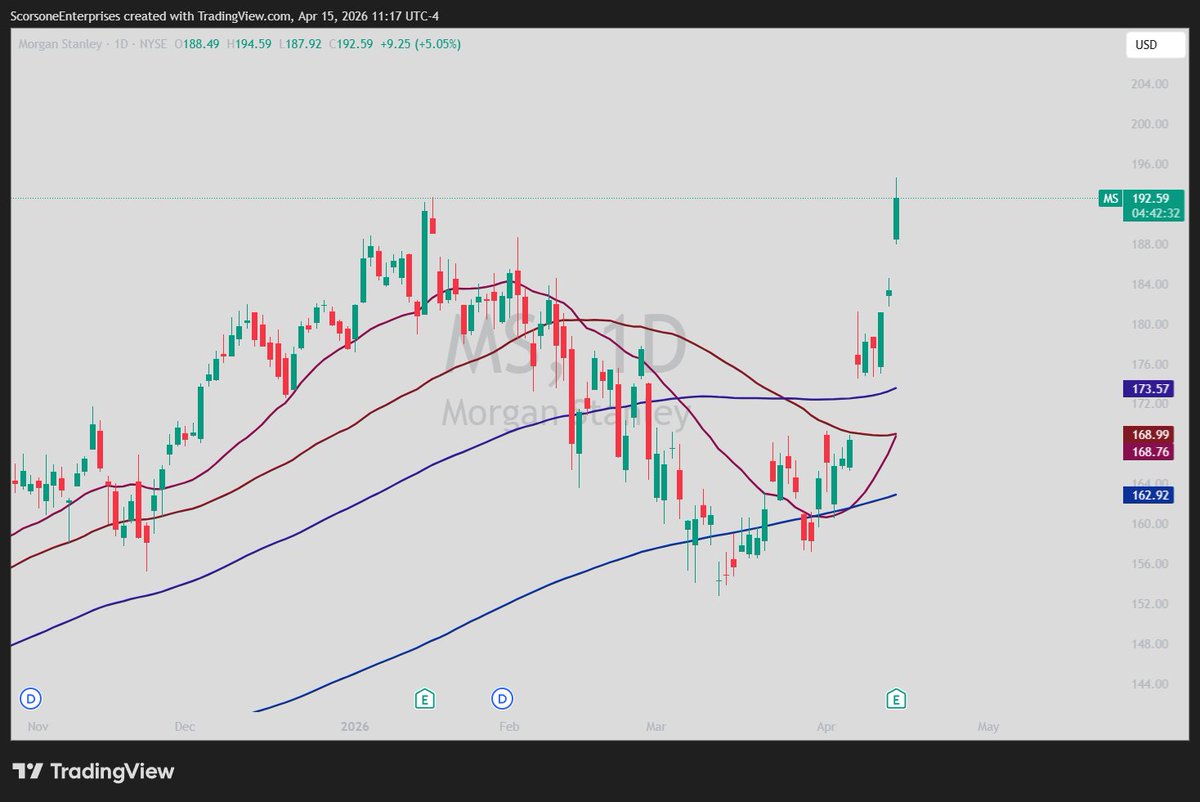Click the 2026 label on time axis

click(x=356, y=727)
